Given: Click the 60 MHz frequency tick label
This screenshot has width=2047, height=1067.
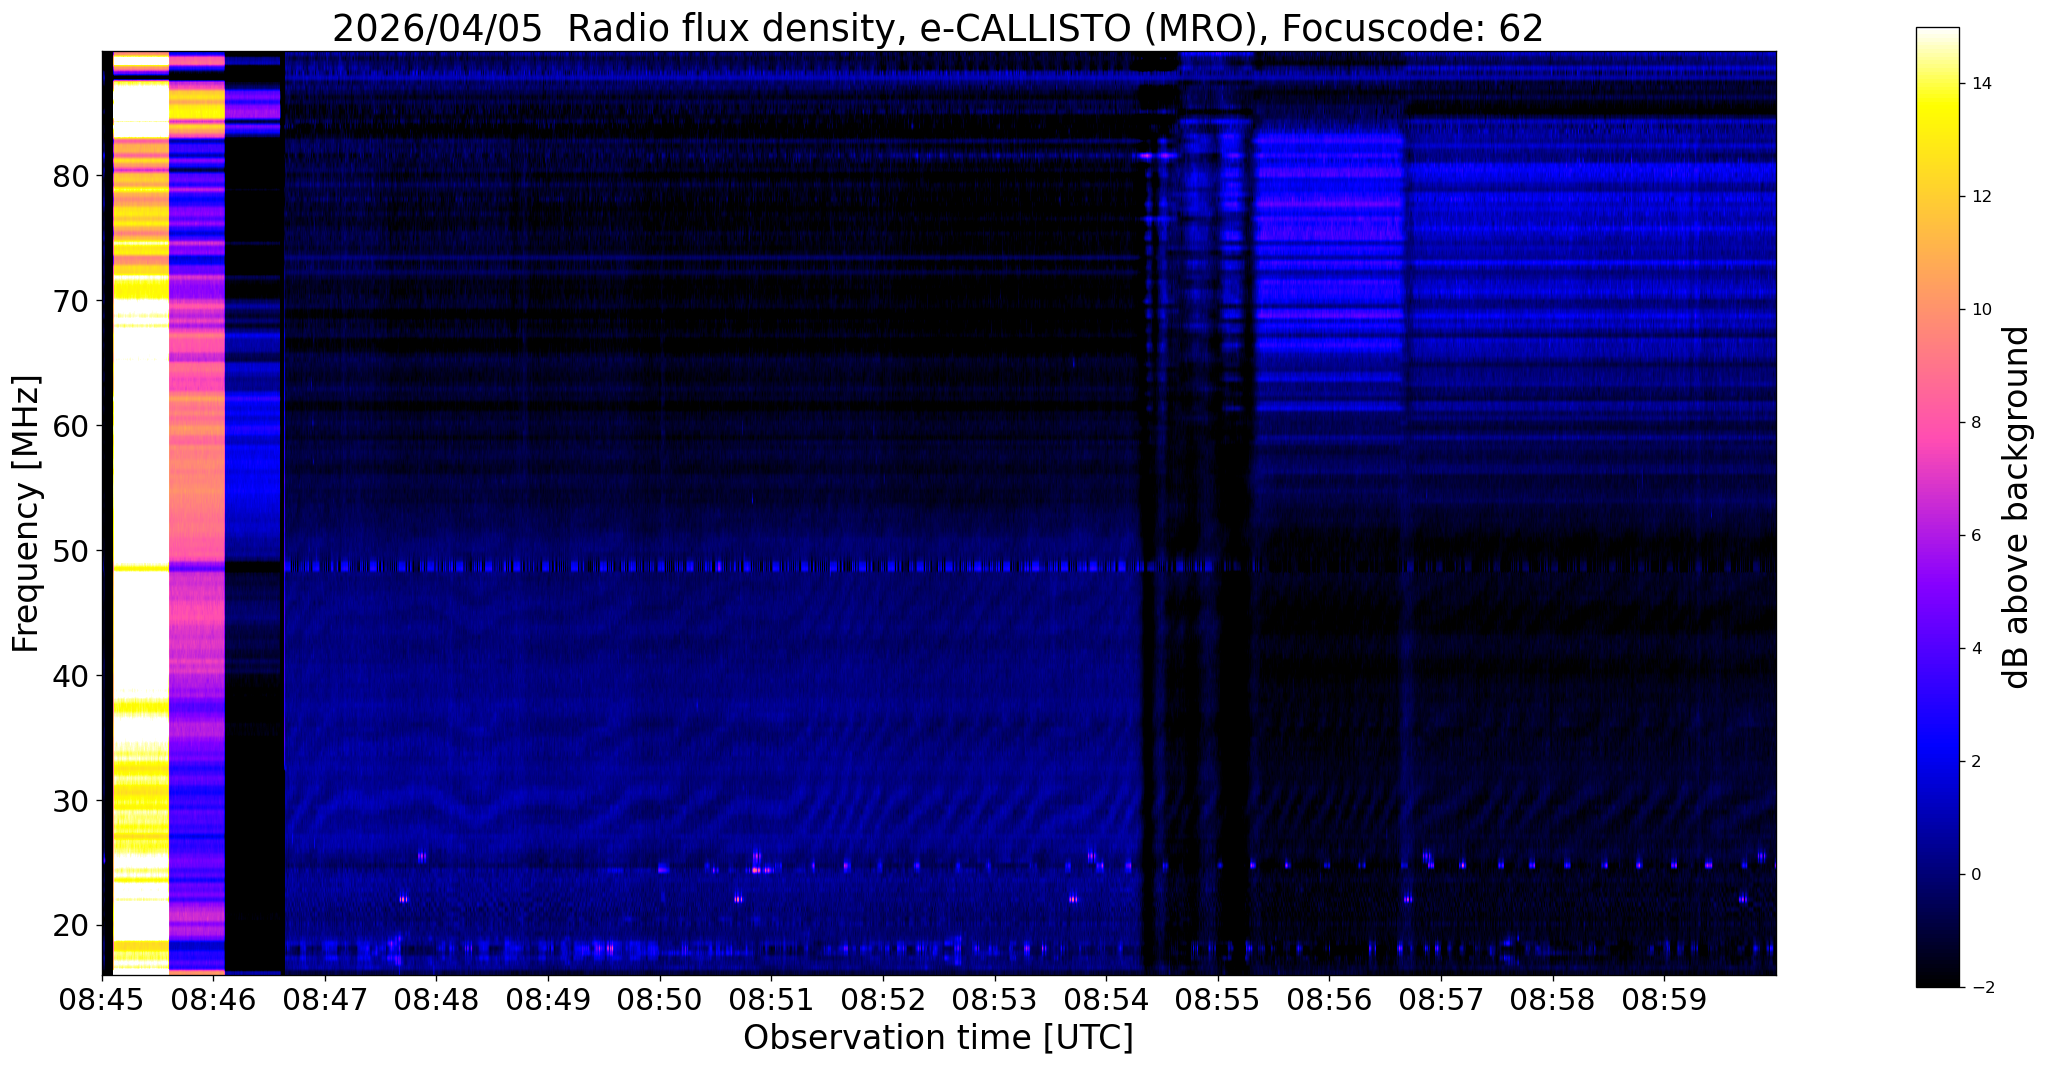Looking at the screenshot, I should (71, 427).
